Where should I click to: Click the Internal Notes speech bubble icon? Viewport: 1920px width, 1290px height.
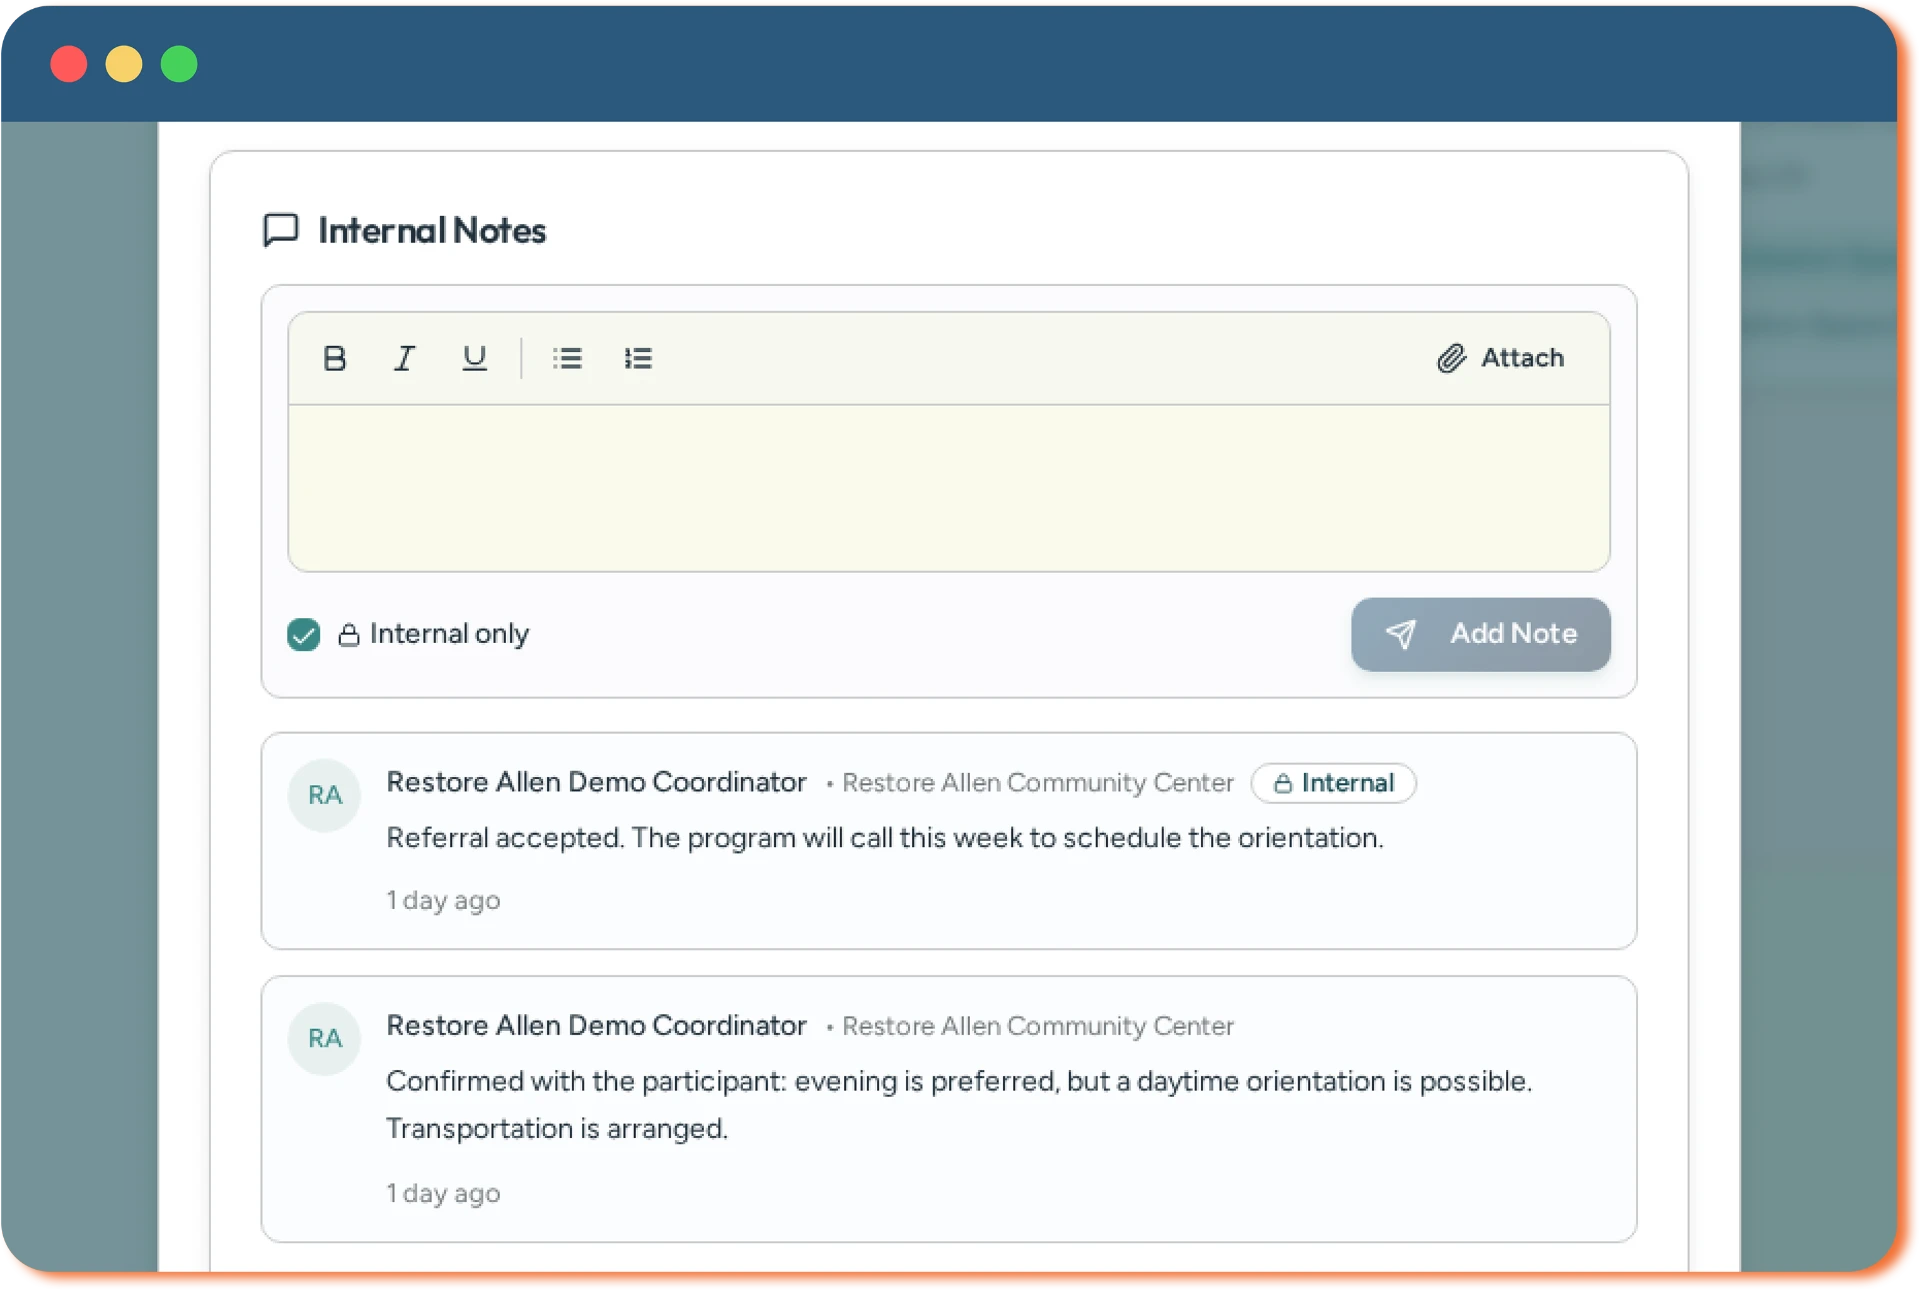click(281, 230)
